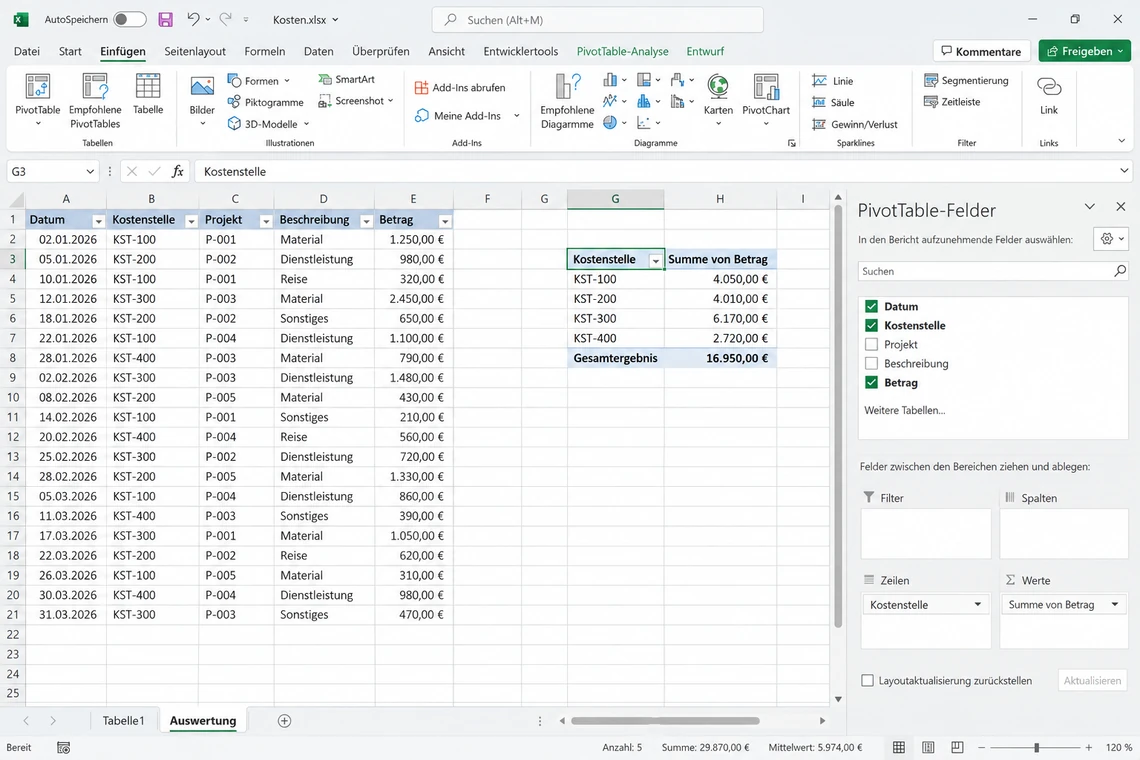Insert a Linie sparkline
This screenshot has width=1140, height=760.
pos(833,81)
